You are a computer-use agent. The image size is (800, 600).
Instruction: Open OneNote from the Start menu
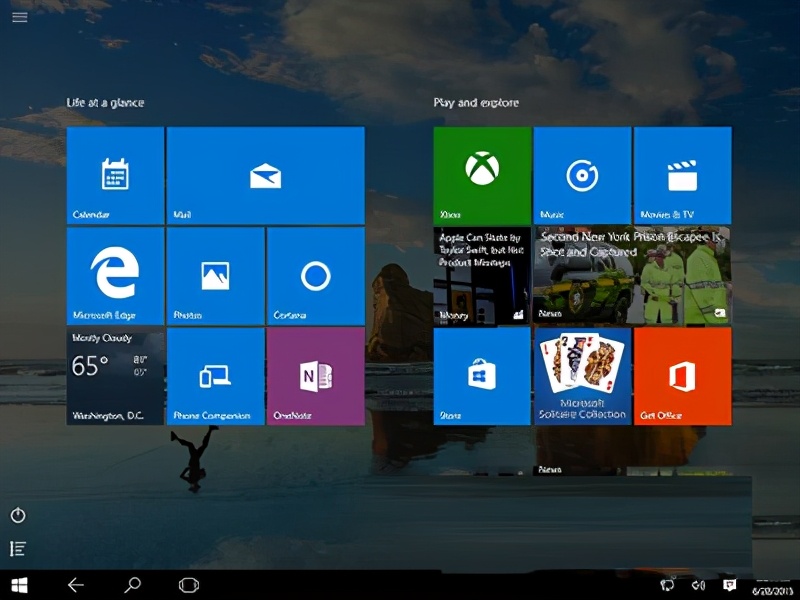(315, 375)
